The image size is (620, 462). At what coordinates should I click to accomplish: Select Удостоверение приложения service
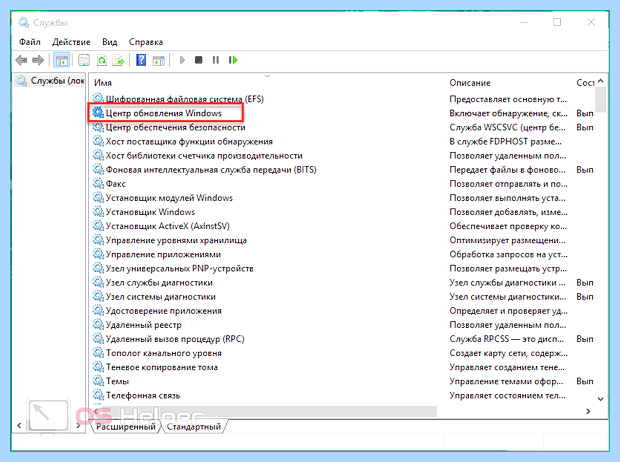click(x=164, y=311)
